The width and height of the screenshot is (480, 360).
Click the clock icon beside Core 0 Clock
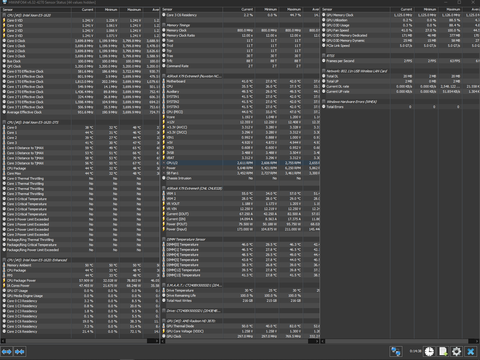4,41
